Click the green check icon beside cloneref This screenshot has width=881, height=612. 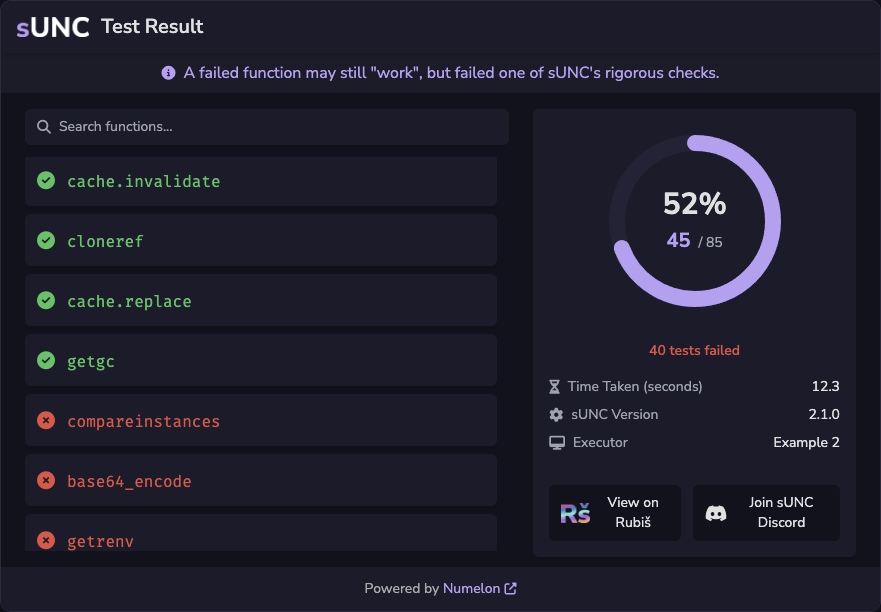point(46,241)
